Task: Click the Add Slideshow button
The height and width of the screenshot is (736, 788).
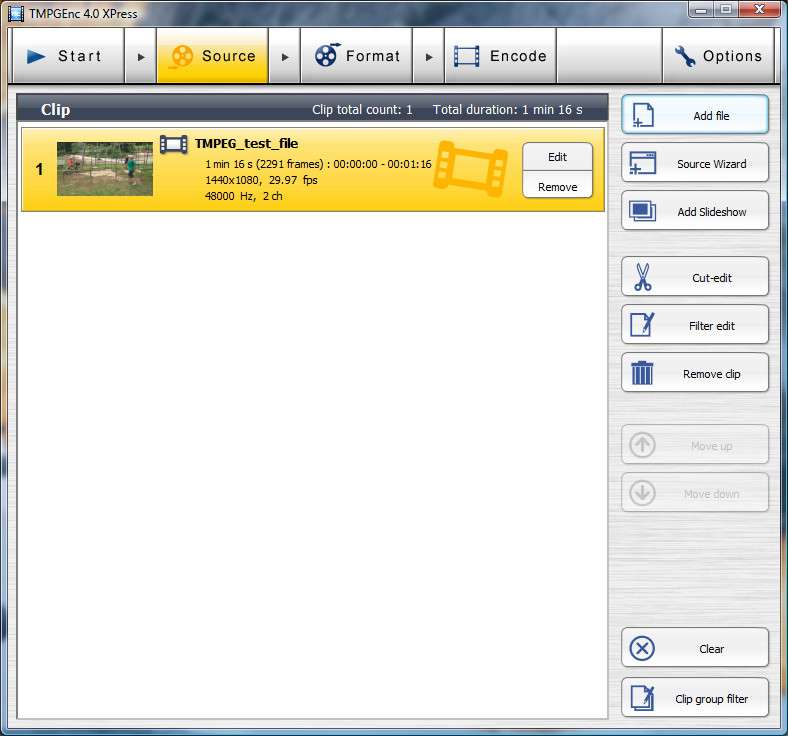Action: (695, 211)
